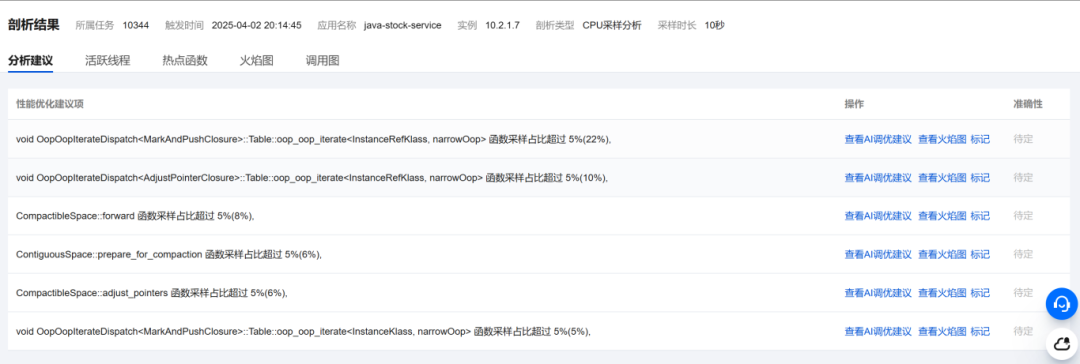Open flame graph for CompactibleSpace::forward
Viewport: 1080px width, 364px height.
click(942, 216)
